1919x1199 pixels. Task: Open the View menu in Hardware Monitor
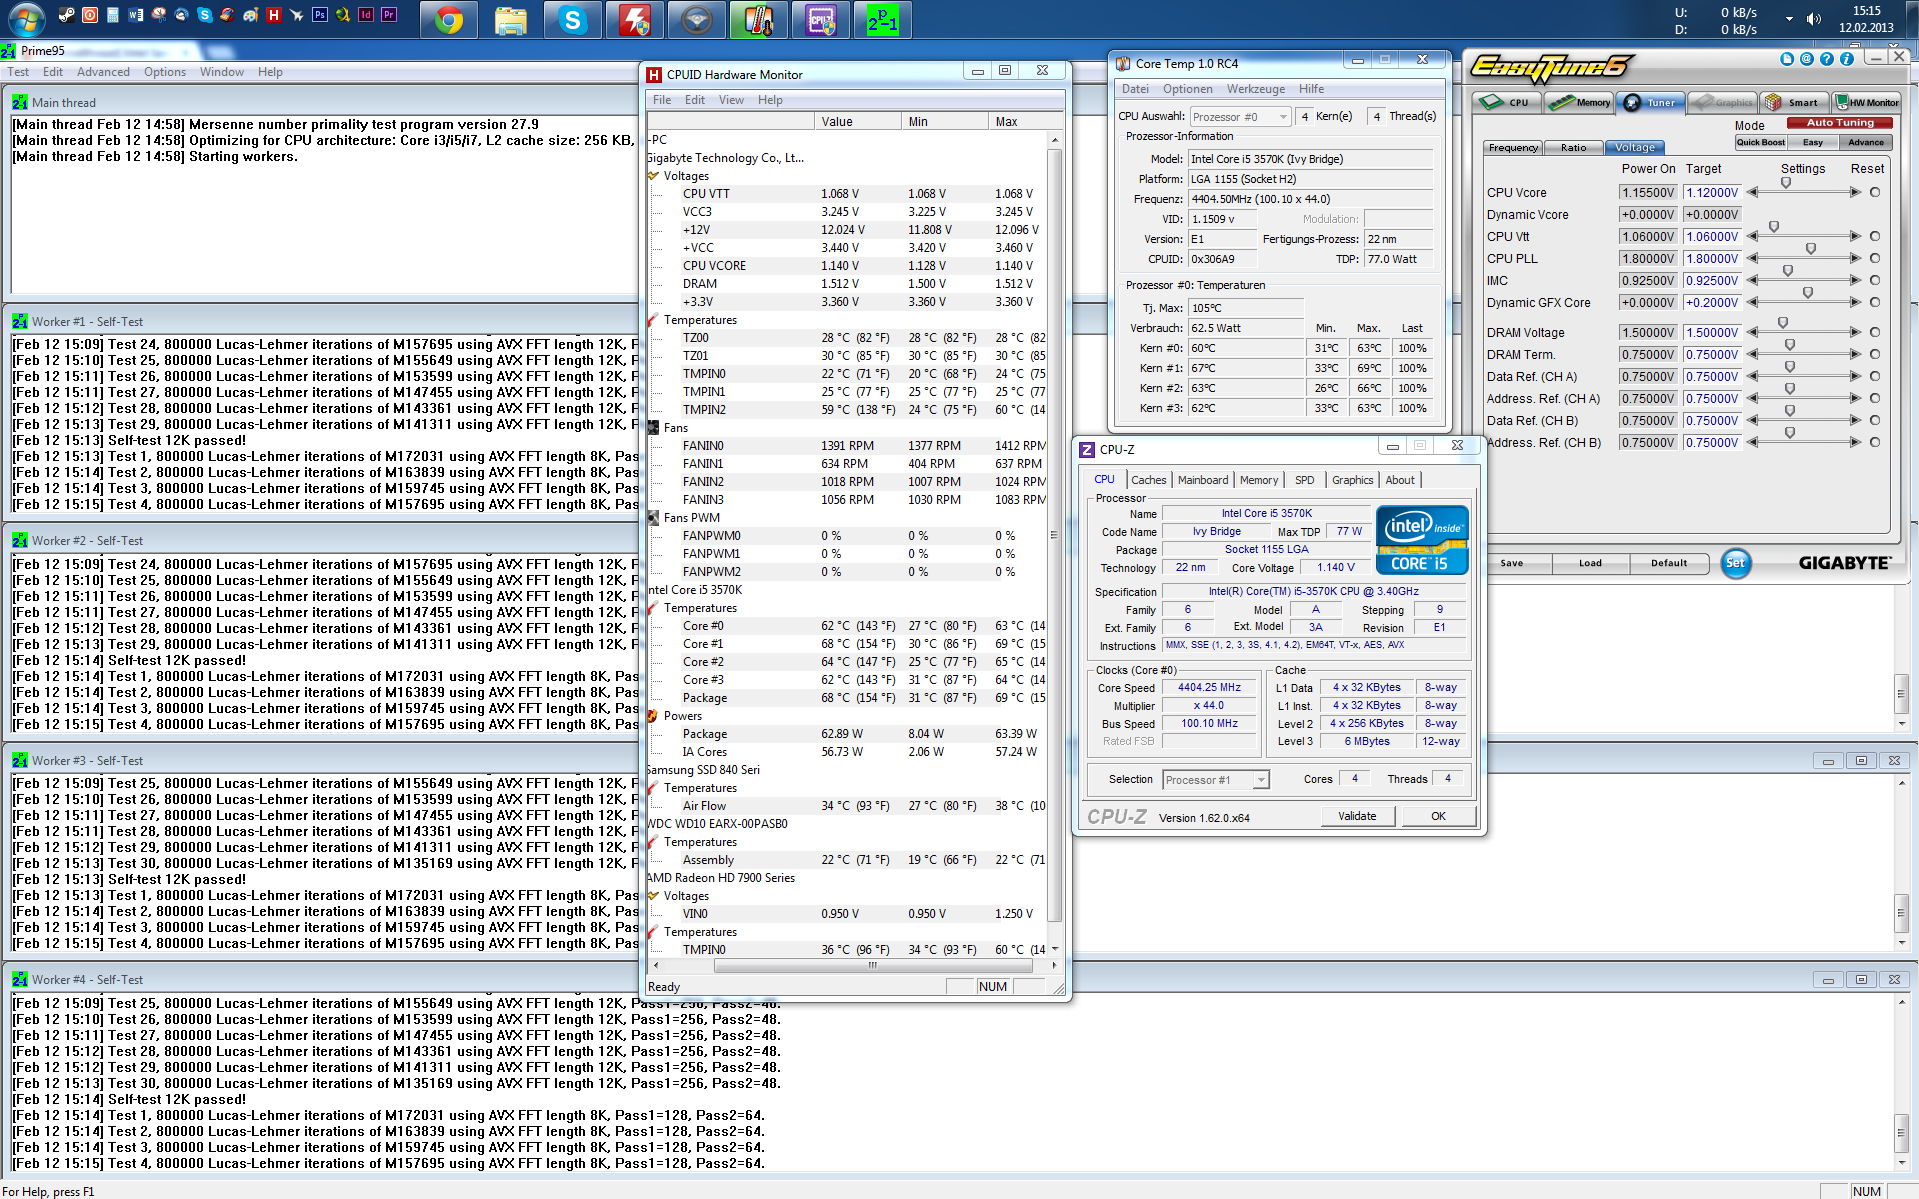click(731, 100)
